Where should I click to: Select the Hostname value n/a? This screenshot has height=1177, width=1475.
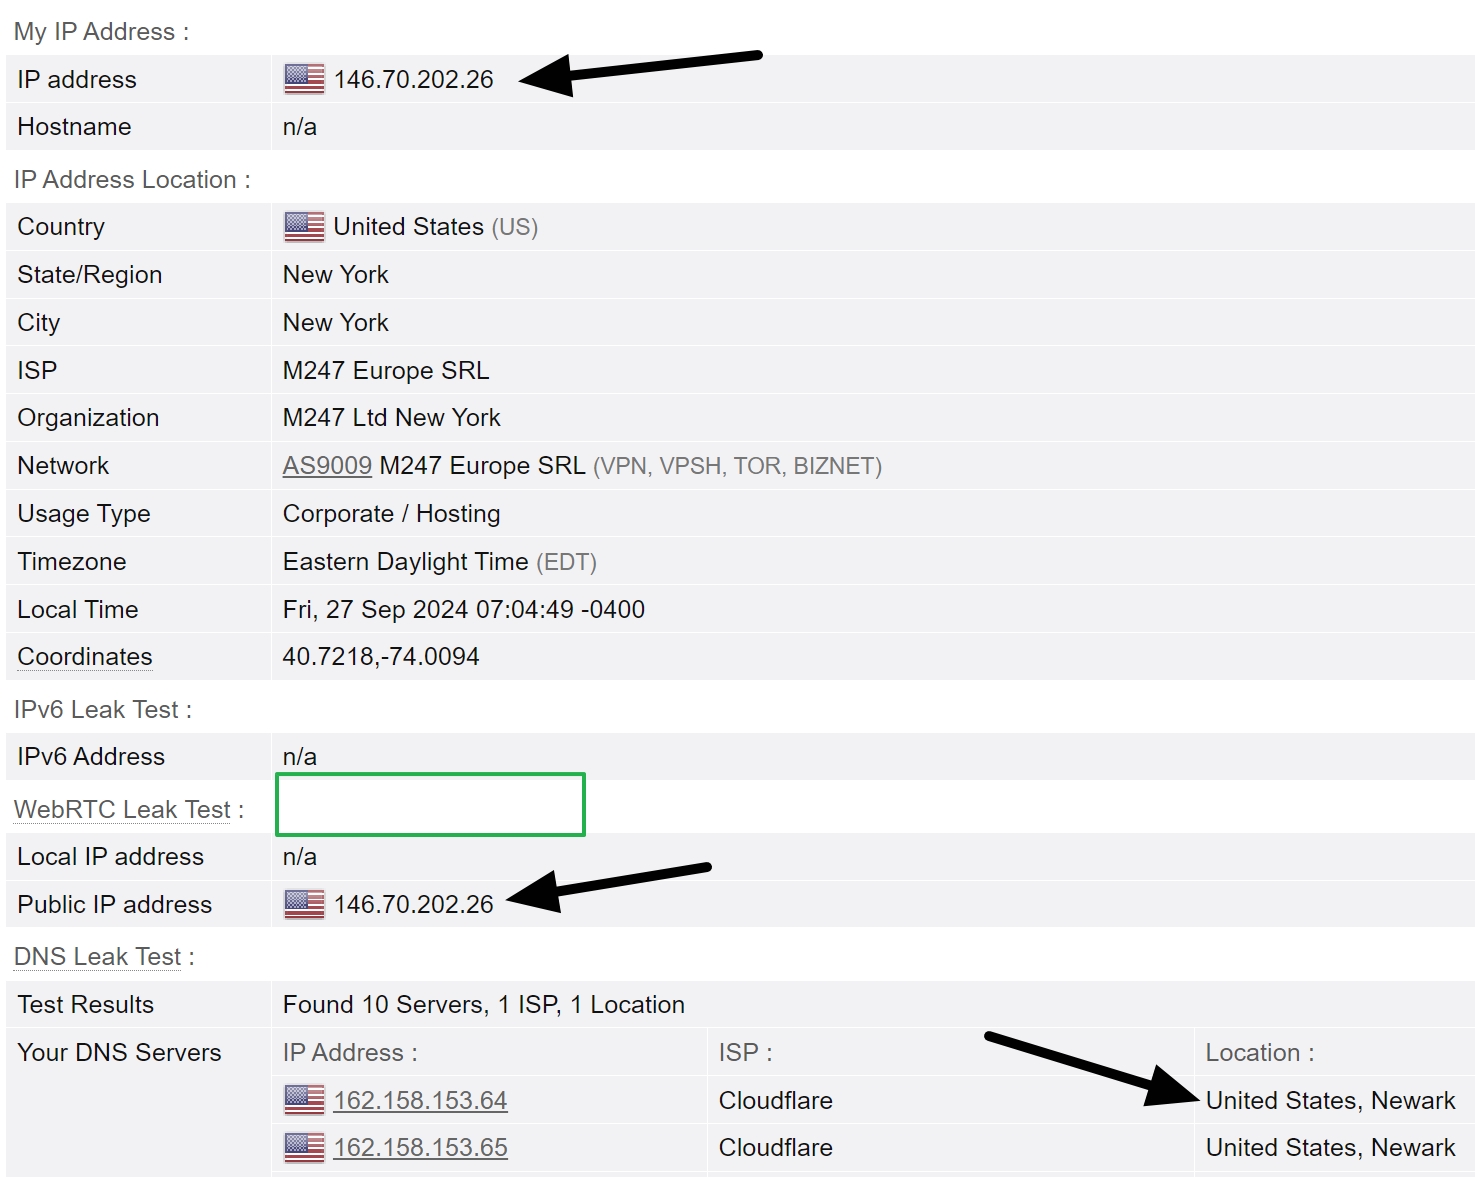point(299,126)
